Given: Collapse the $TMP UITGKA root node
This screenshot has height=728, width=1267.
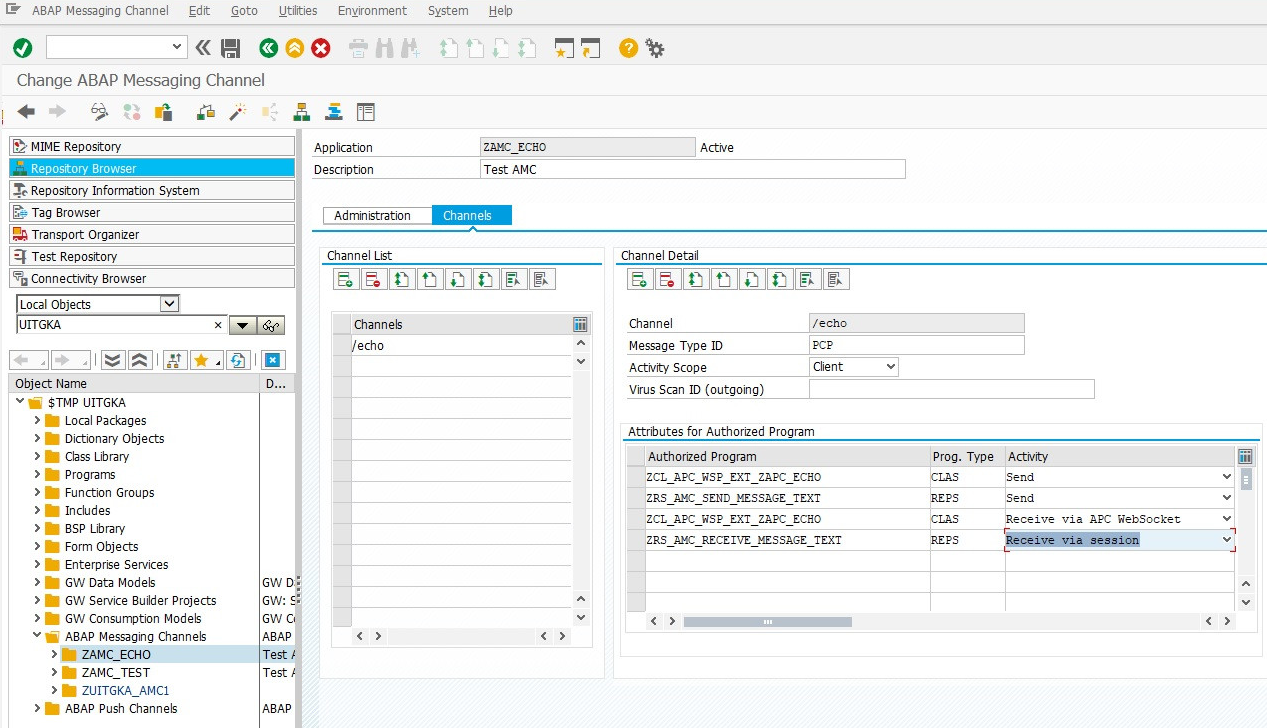Looking at the screenshot, I should [20, 403].
